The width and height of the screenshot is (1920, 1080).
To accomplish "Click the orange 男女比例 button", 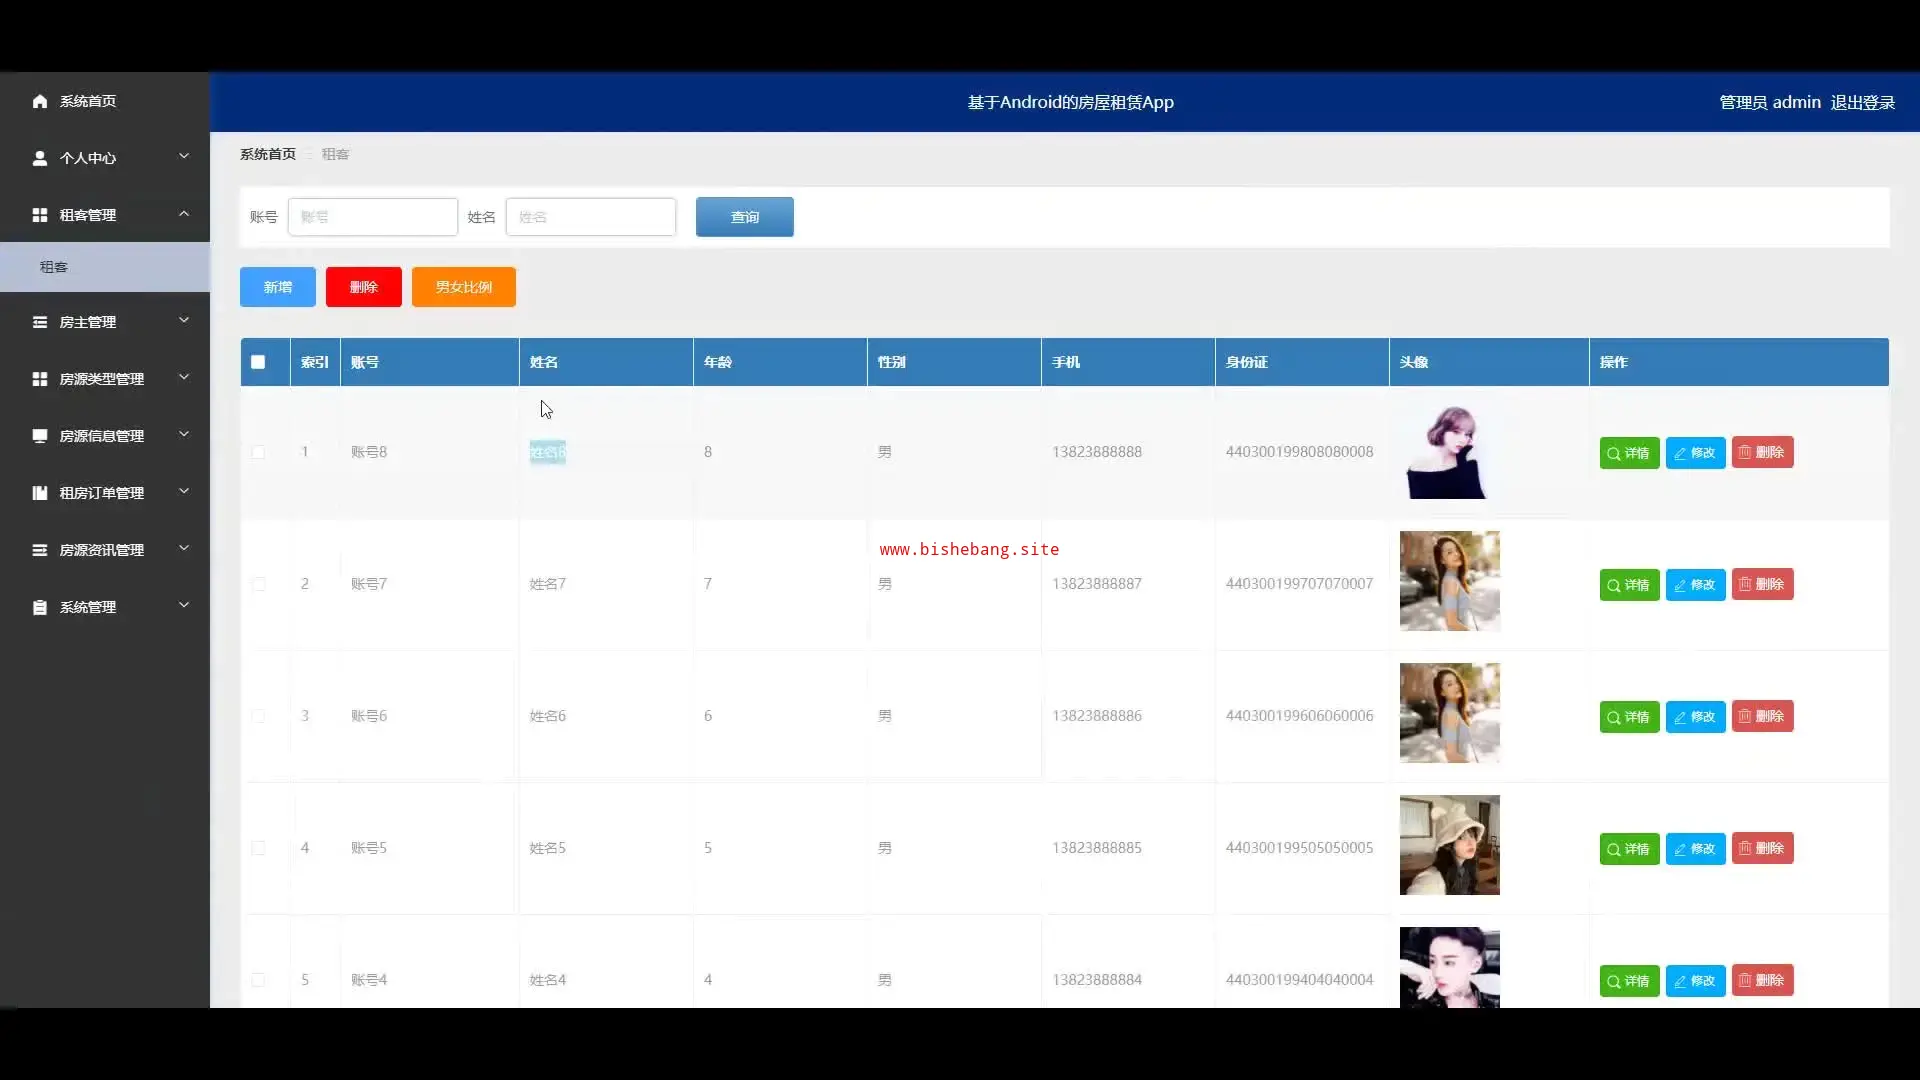I will (463, 287).
